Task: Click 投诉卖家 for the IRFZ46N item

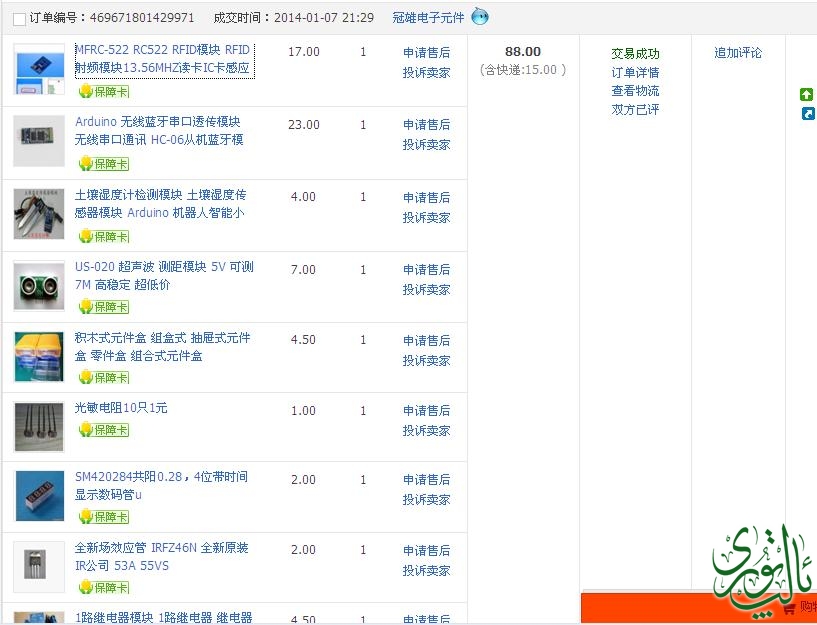Action: pyautogui.click(x=426, y=570)
